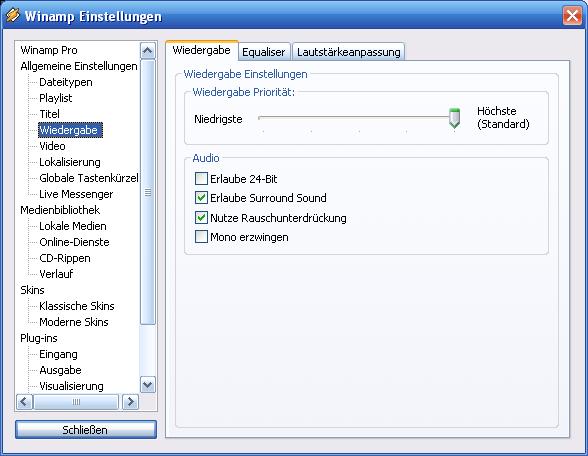Viewport: 588px width, 456px height.
Task: Select Online-Dienste entry
Action: [x=74, y=242]
